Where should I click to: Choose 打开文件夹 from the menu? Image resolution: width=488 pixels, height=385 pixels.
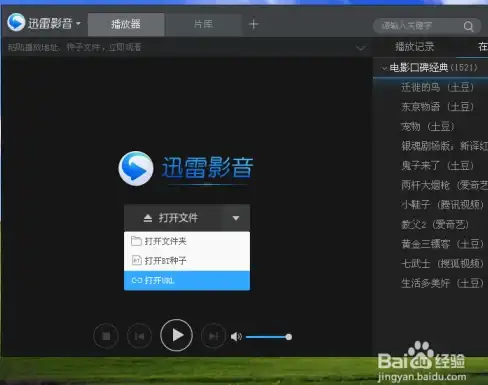pos(187,241)
